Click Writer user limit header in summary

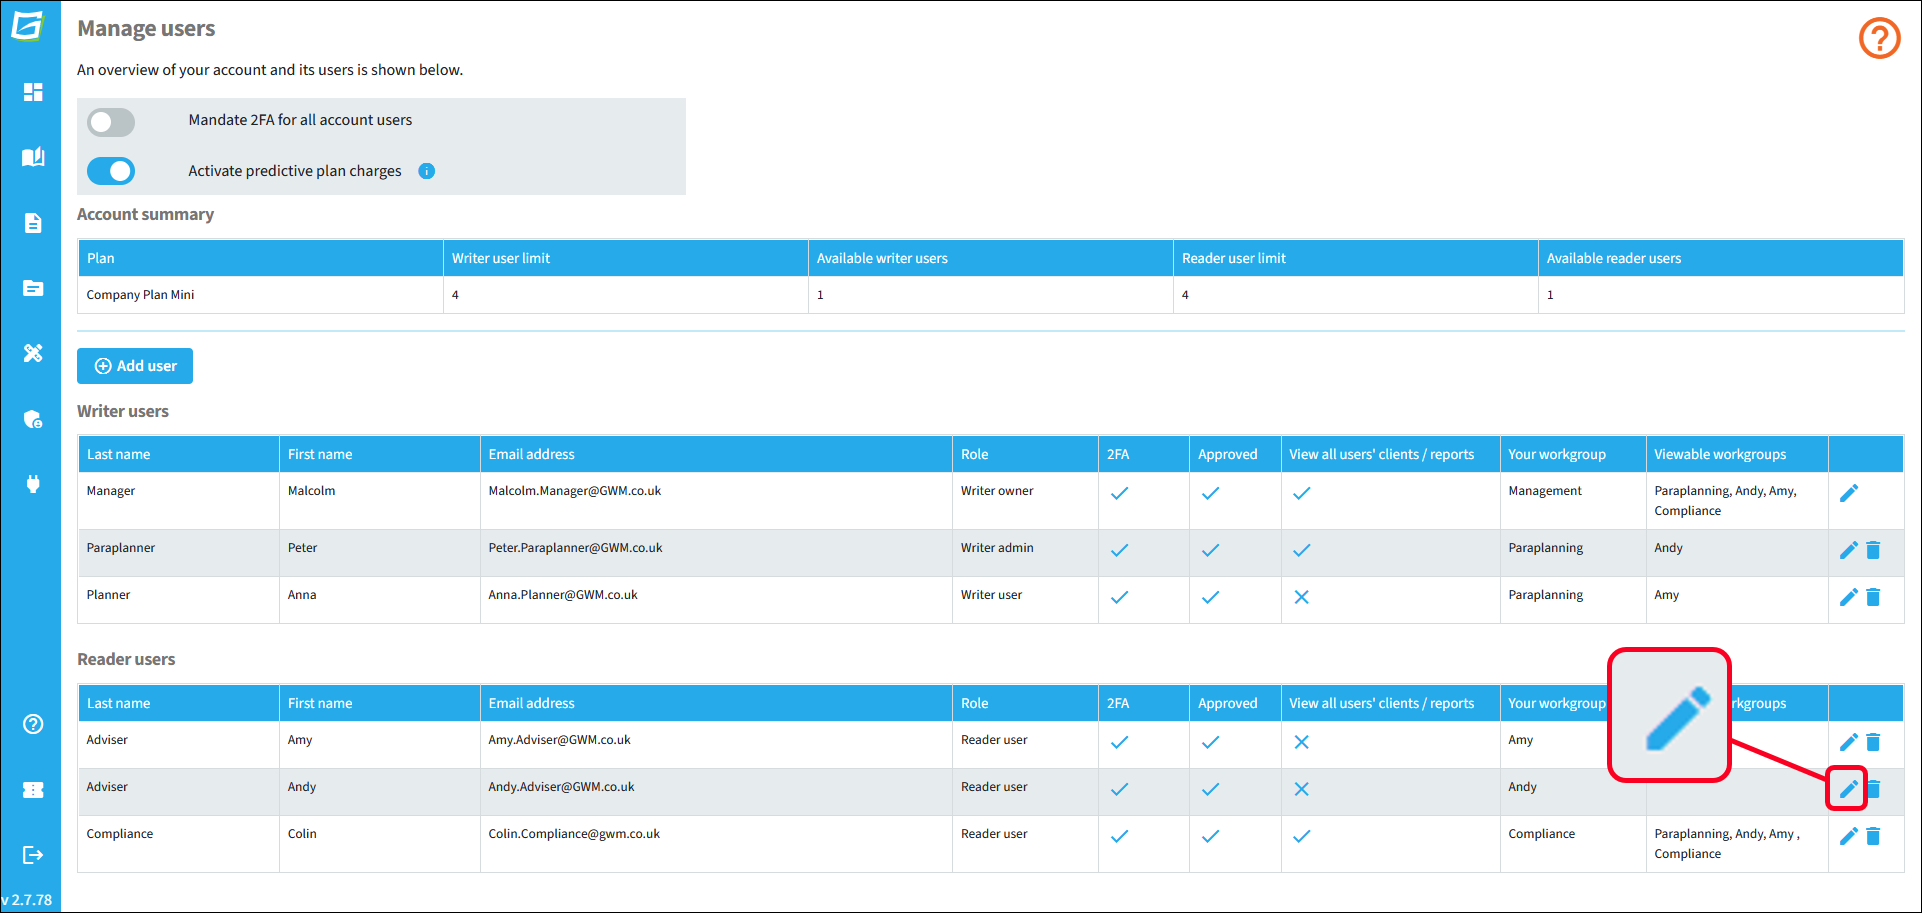tap(626, 258)
